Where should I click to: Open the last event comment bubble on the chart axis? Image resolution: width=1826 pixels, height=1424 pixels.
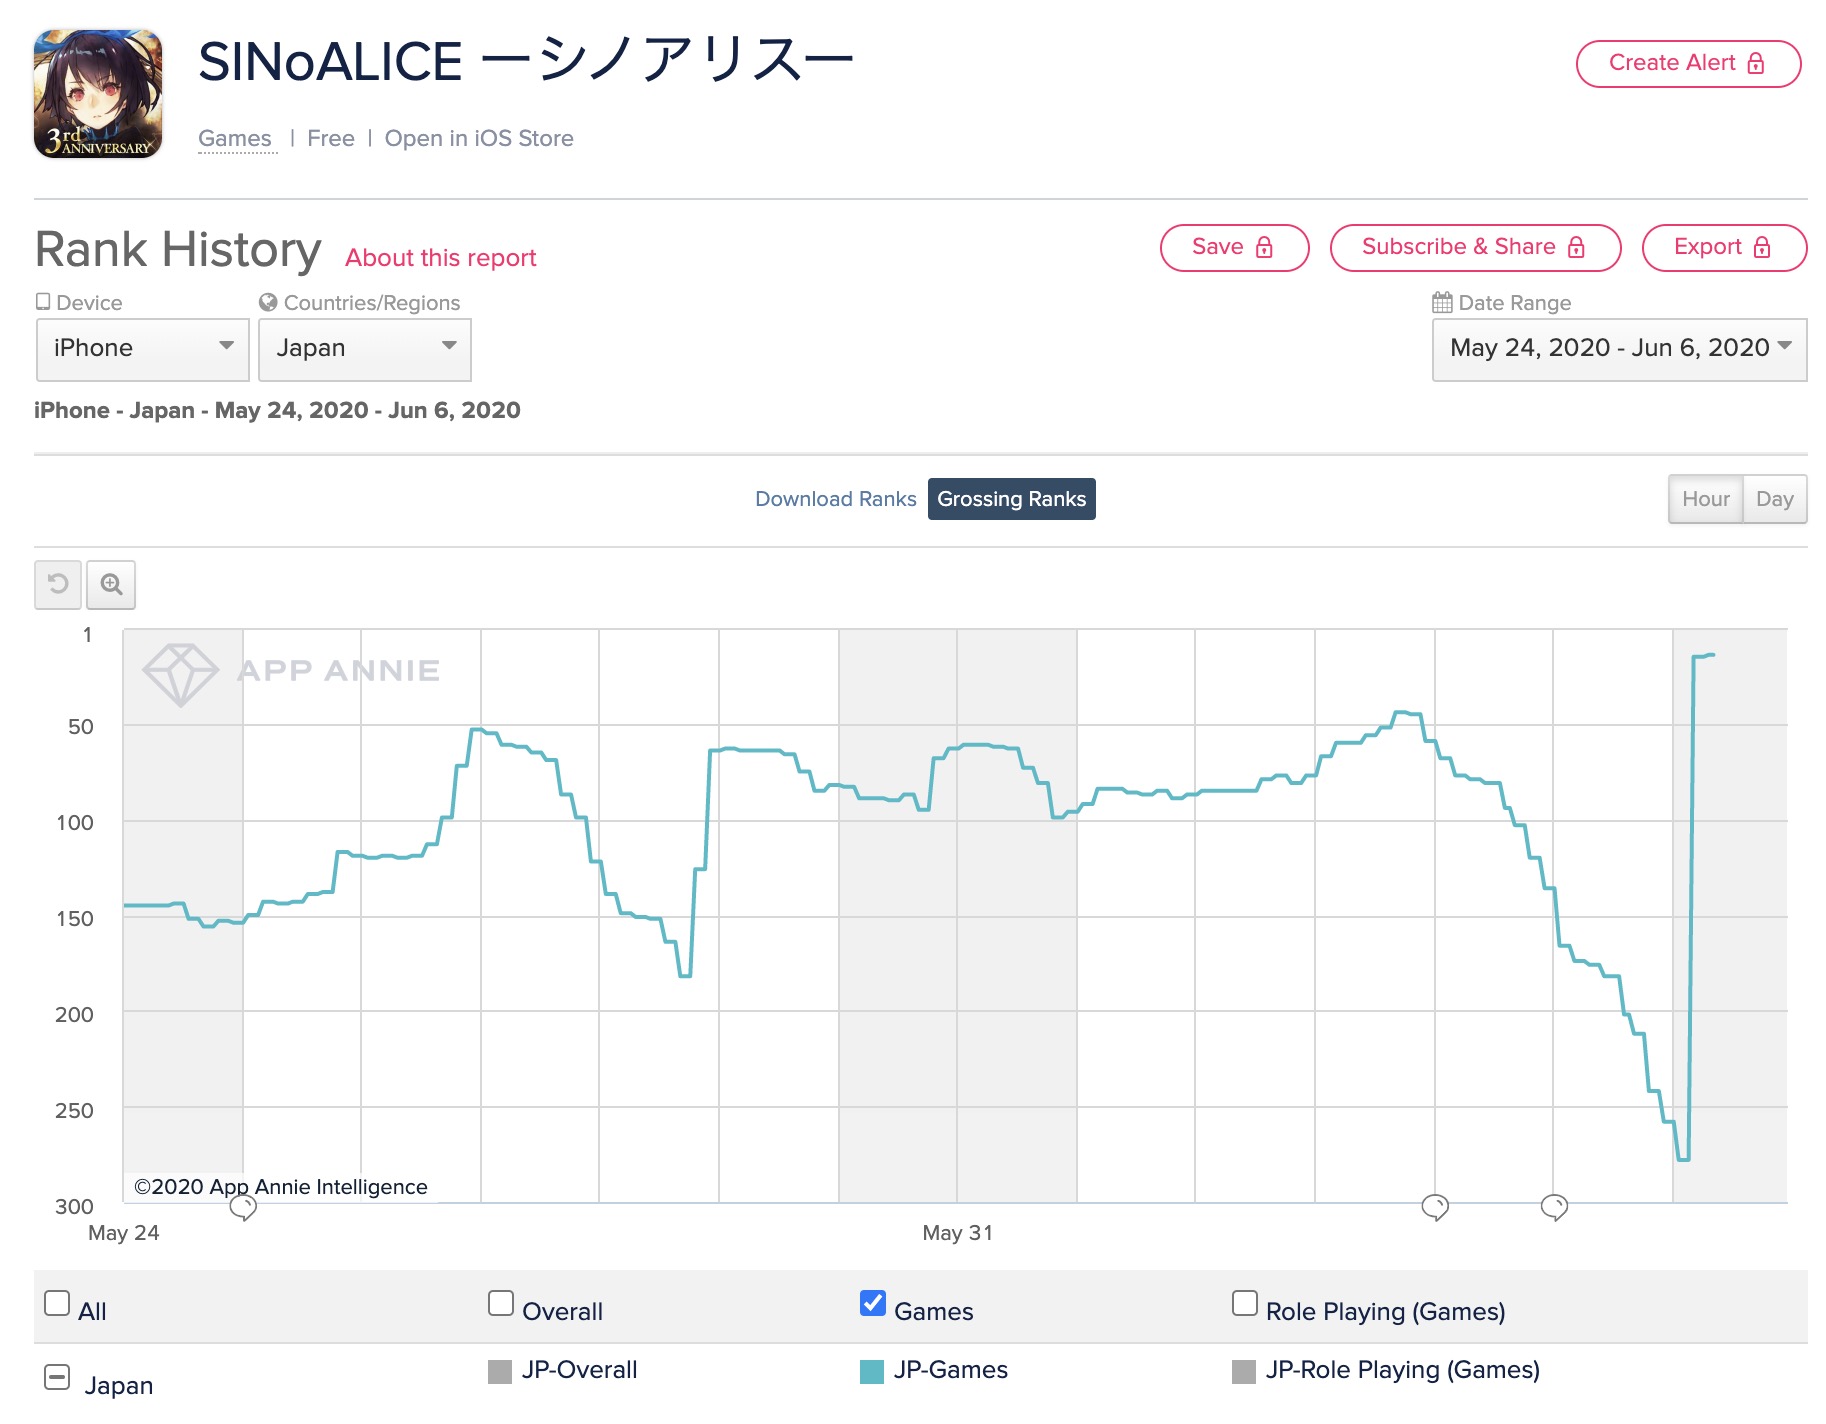pos(1554,1208)
